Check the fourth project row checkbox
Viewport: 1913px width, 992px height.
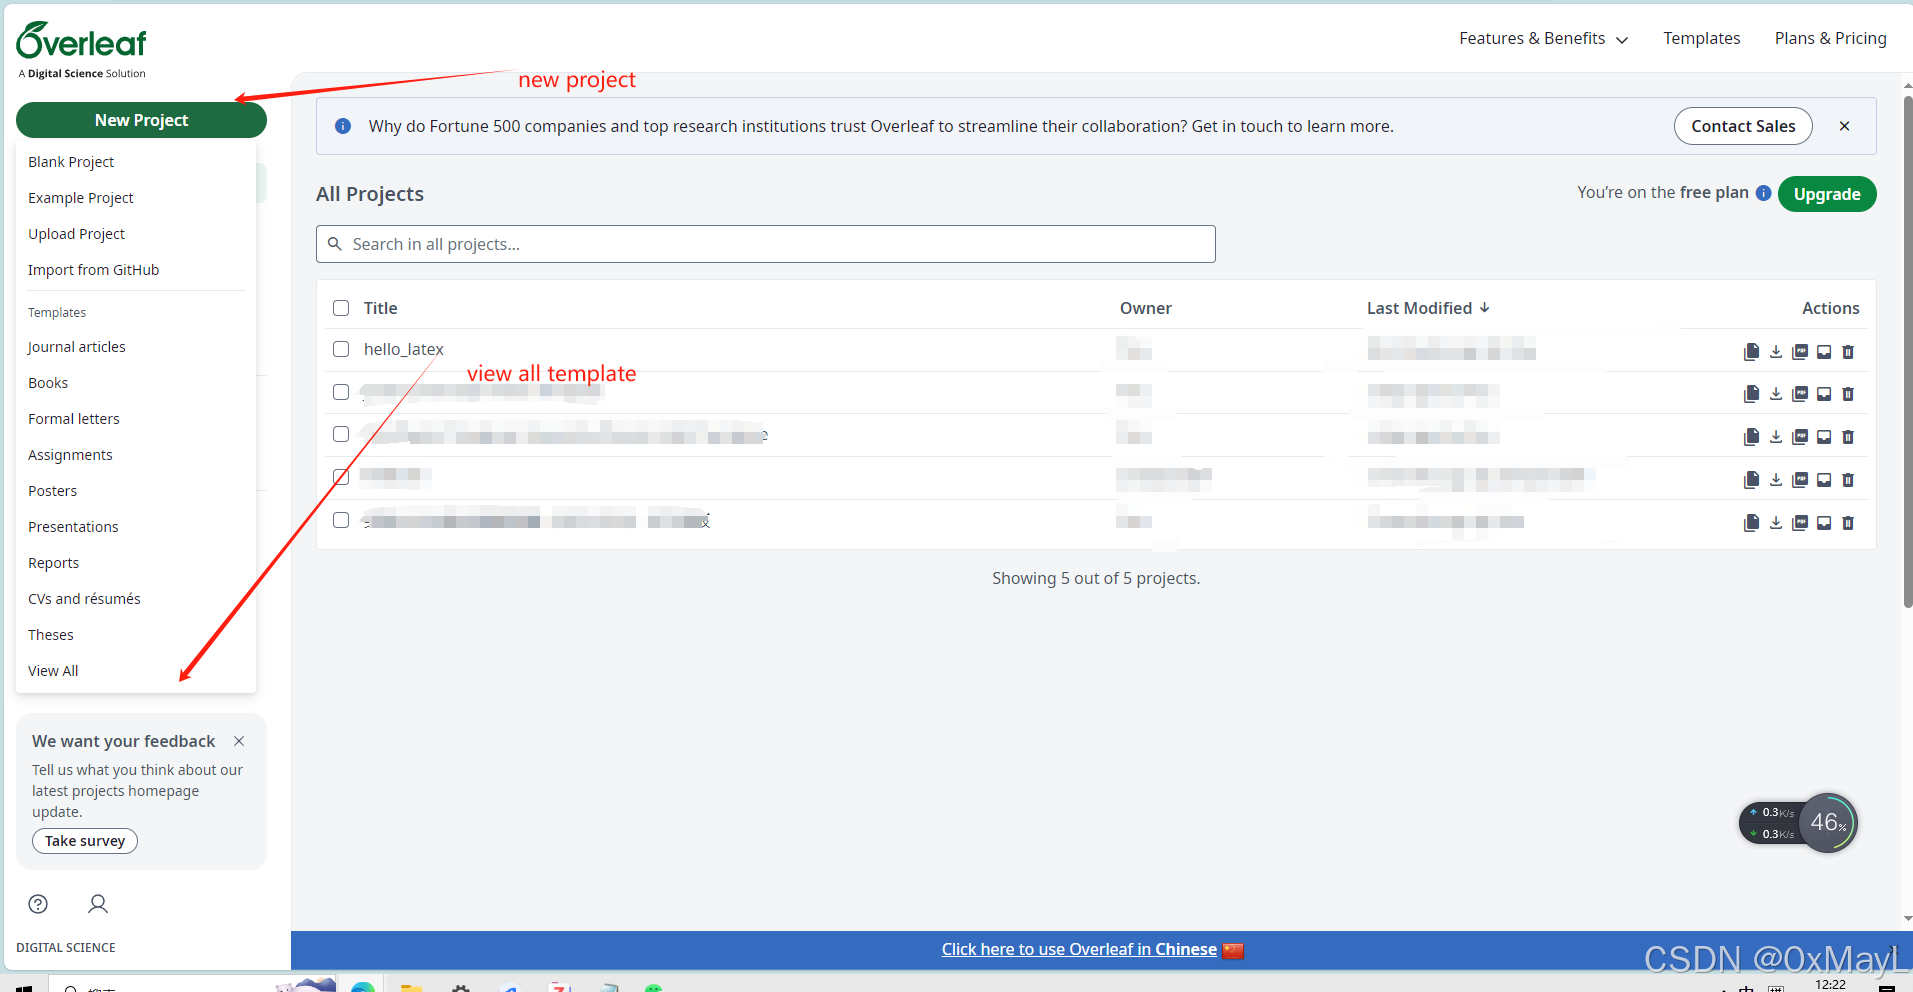point(341,477)
